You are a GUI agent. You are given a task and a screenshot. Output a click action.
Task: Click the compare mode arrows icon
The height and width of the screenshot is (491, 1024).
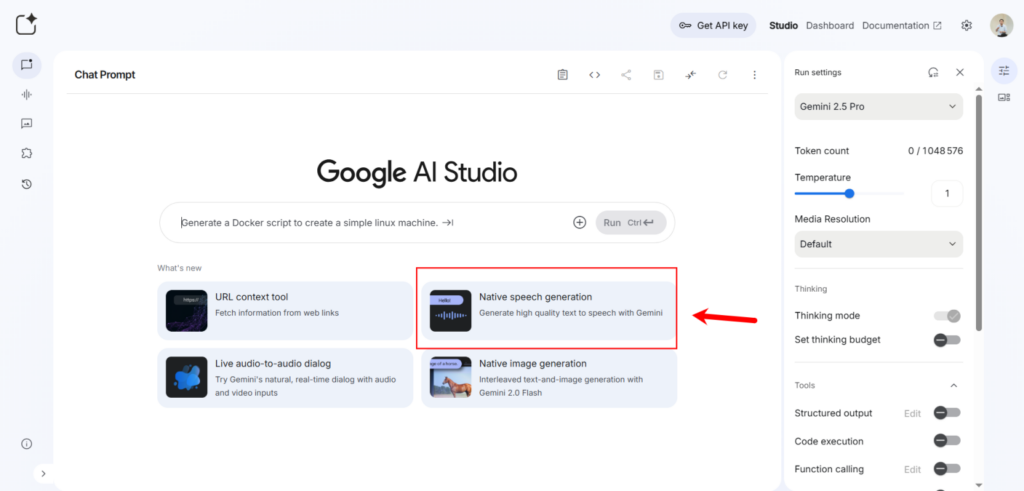coord(690,75)
